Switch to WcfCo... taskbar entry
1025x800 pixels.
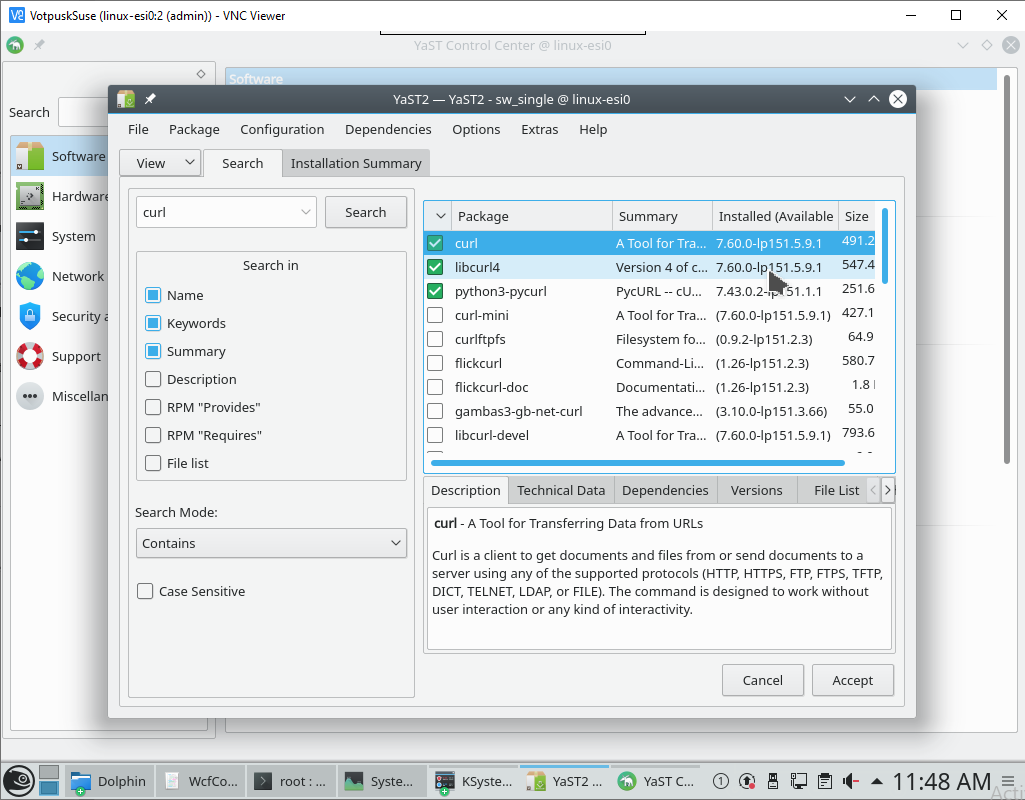201,781
